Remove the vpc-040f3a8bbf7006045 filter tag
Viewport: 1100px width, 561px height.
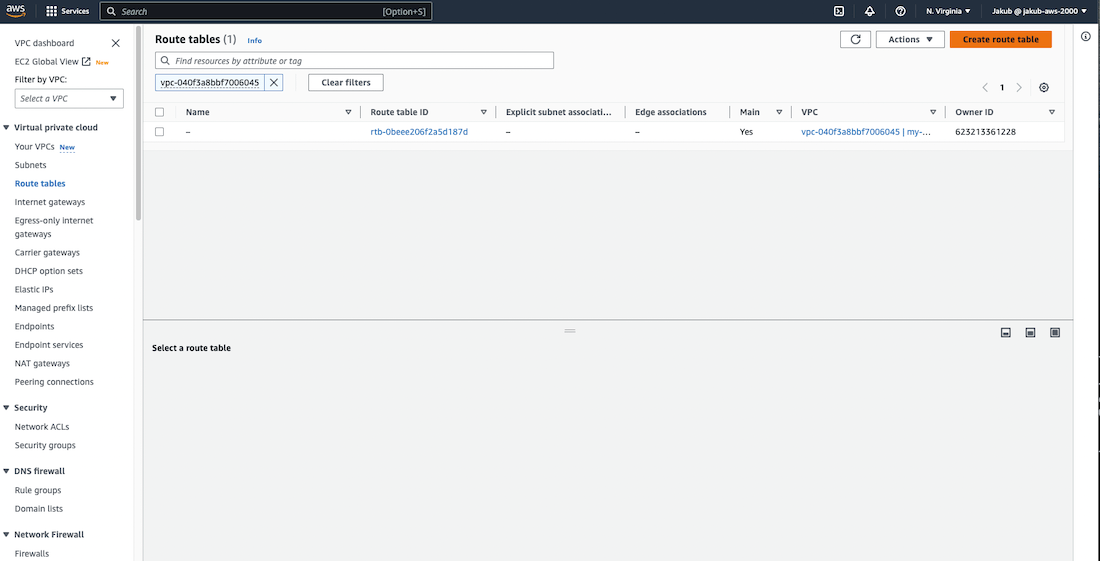tap(274, 83)
